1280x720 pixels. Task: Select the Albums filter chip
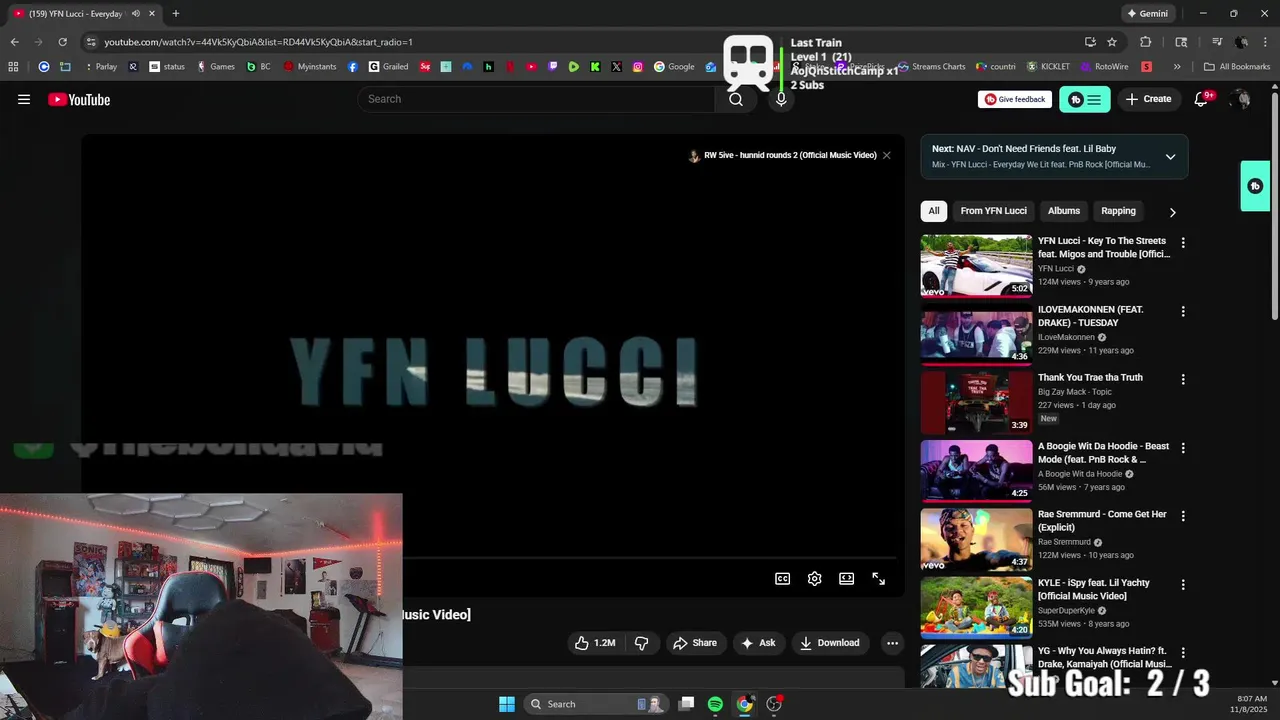(x=1064, y=211)
